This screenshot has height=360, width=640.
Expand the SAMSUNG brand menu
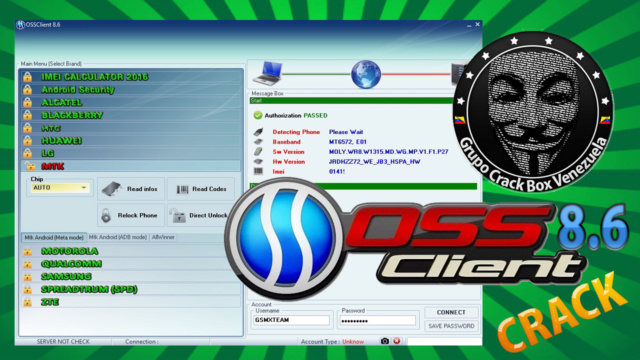(130, 276)
